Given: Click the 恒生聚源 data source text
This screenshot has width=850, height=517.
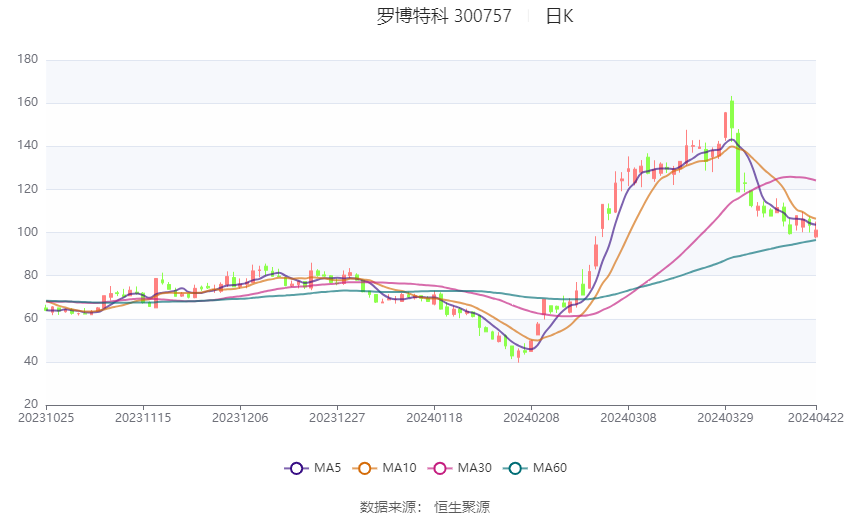Looking at the screenshot, I should [462, 507].
